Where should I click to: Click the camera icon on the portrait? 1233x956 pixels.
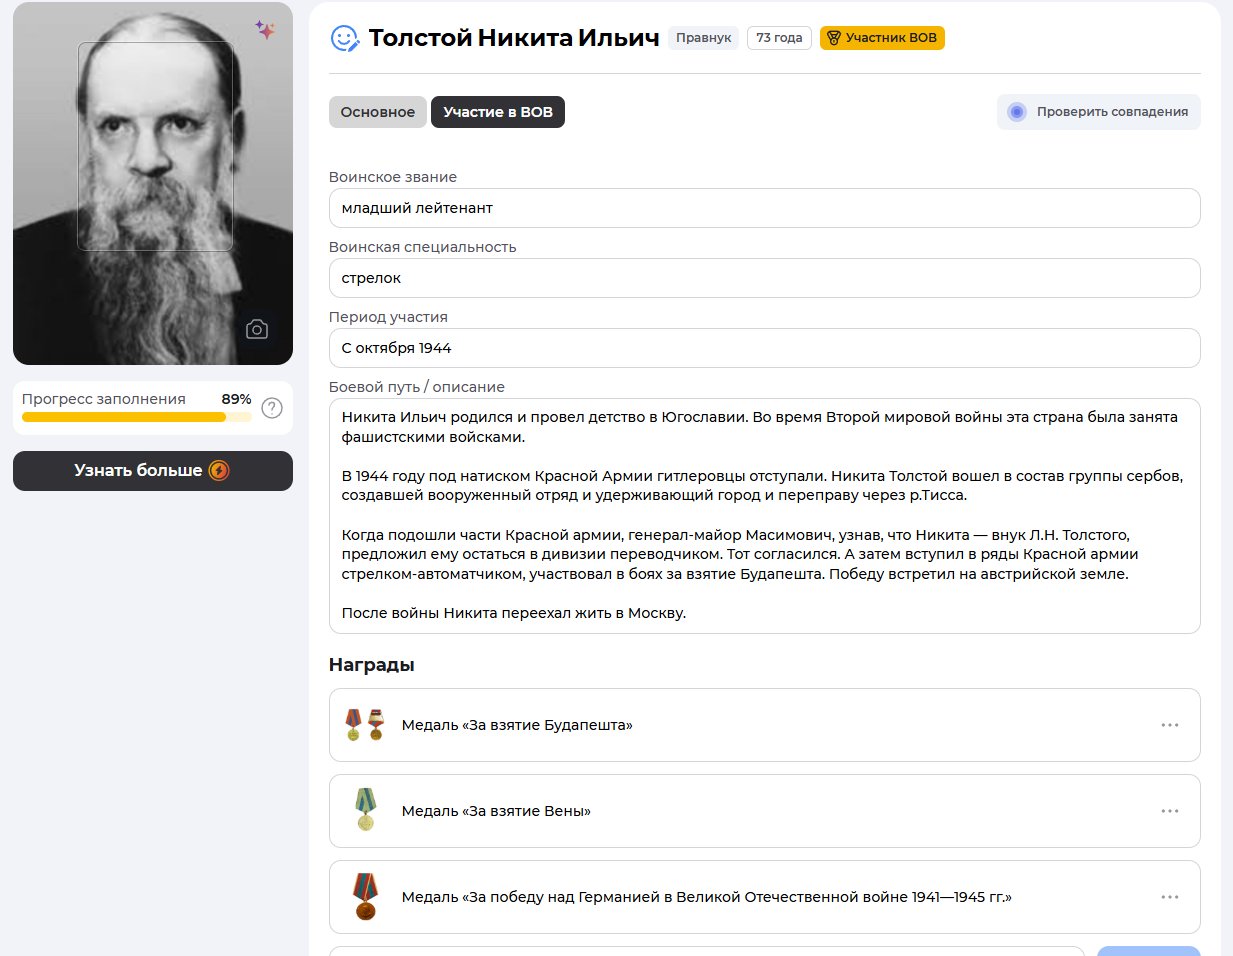click(x=257, y=330)
